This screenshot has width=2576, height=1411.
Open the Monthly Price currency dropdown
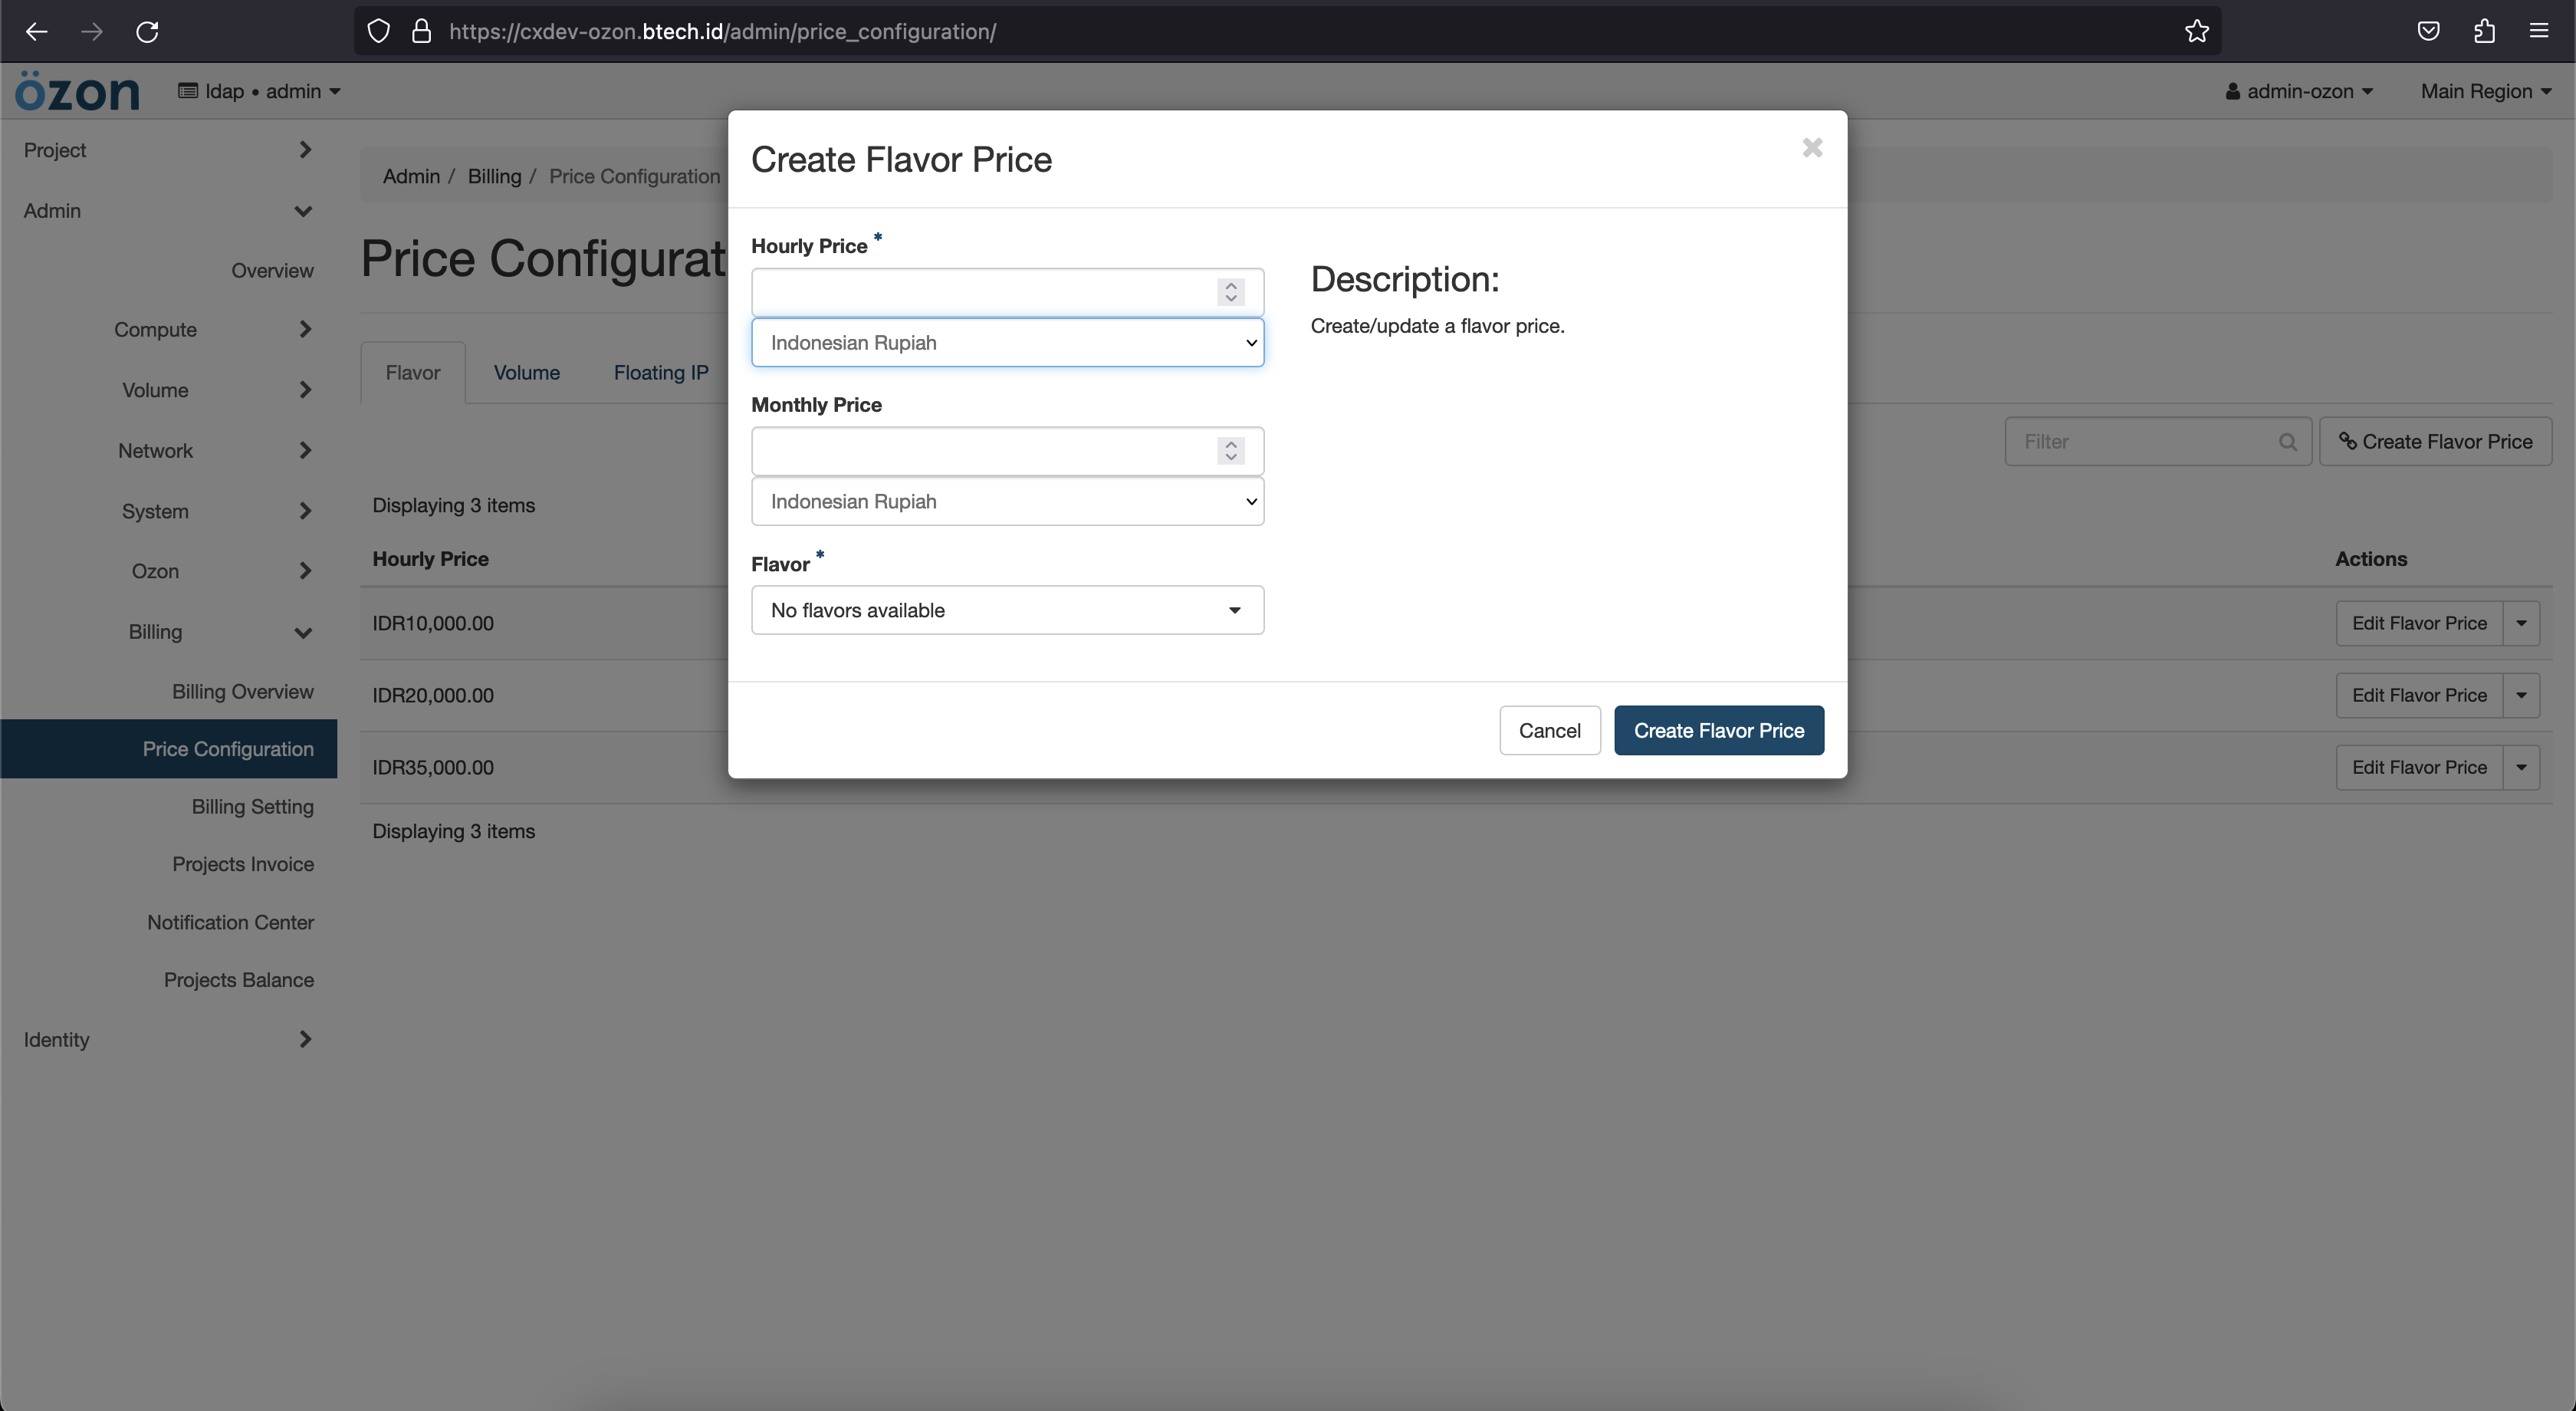coord(1007,501)
